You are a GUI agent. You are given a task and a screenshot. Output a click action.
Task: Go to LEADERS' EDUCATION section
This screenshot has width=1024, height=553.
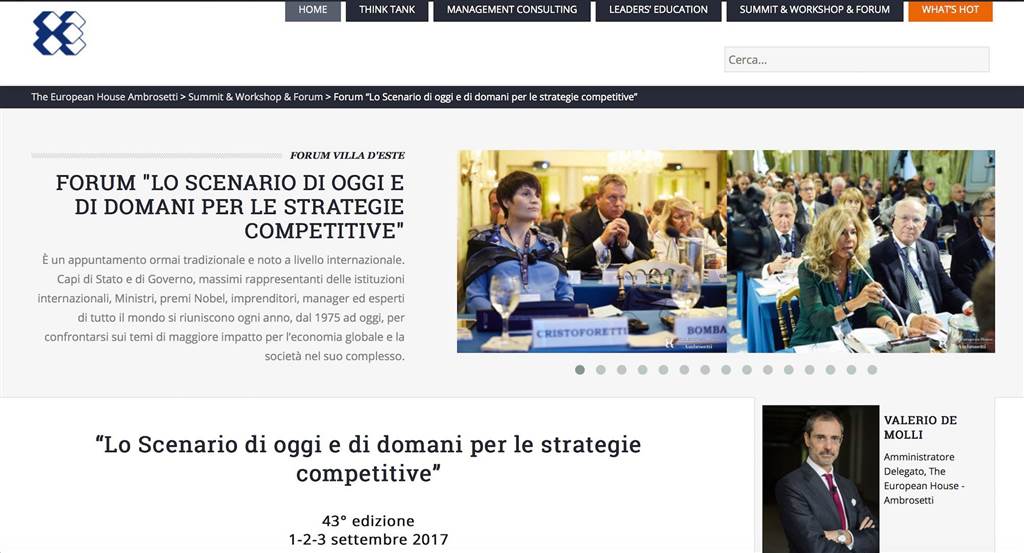[x=658, y=10]
